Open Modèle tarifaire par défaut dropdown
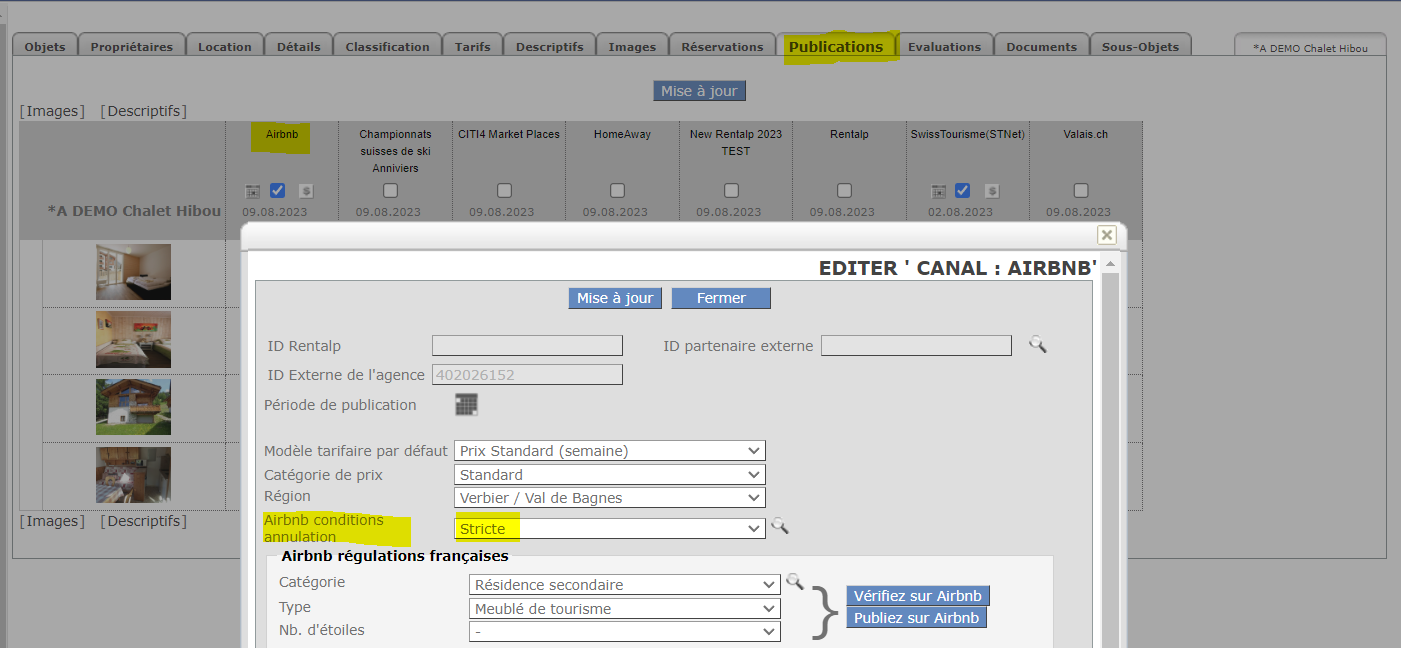 (609, 451)
